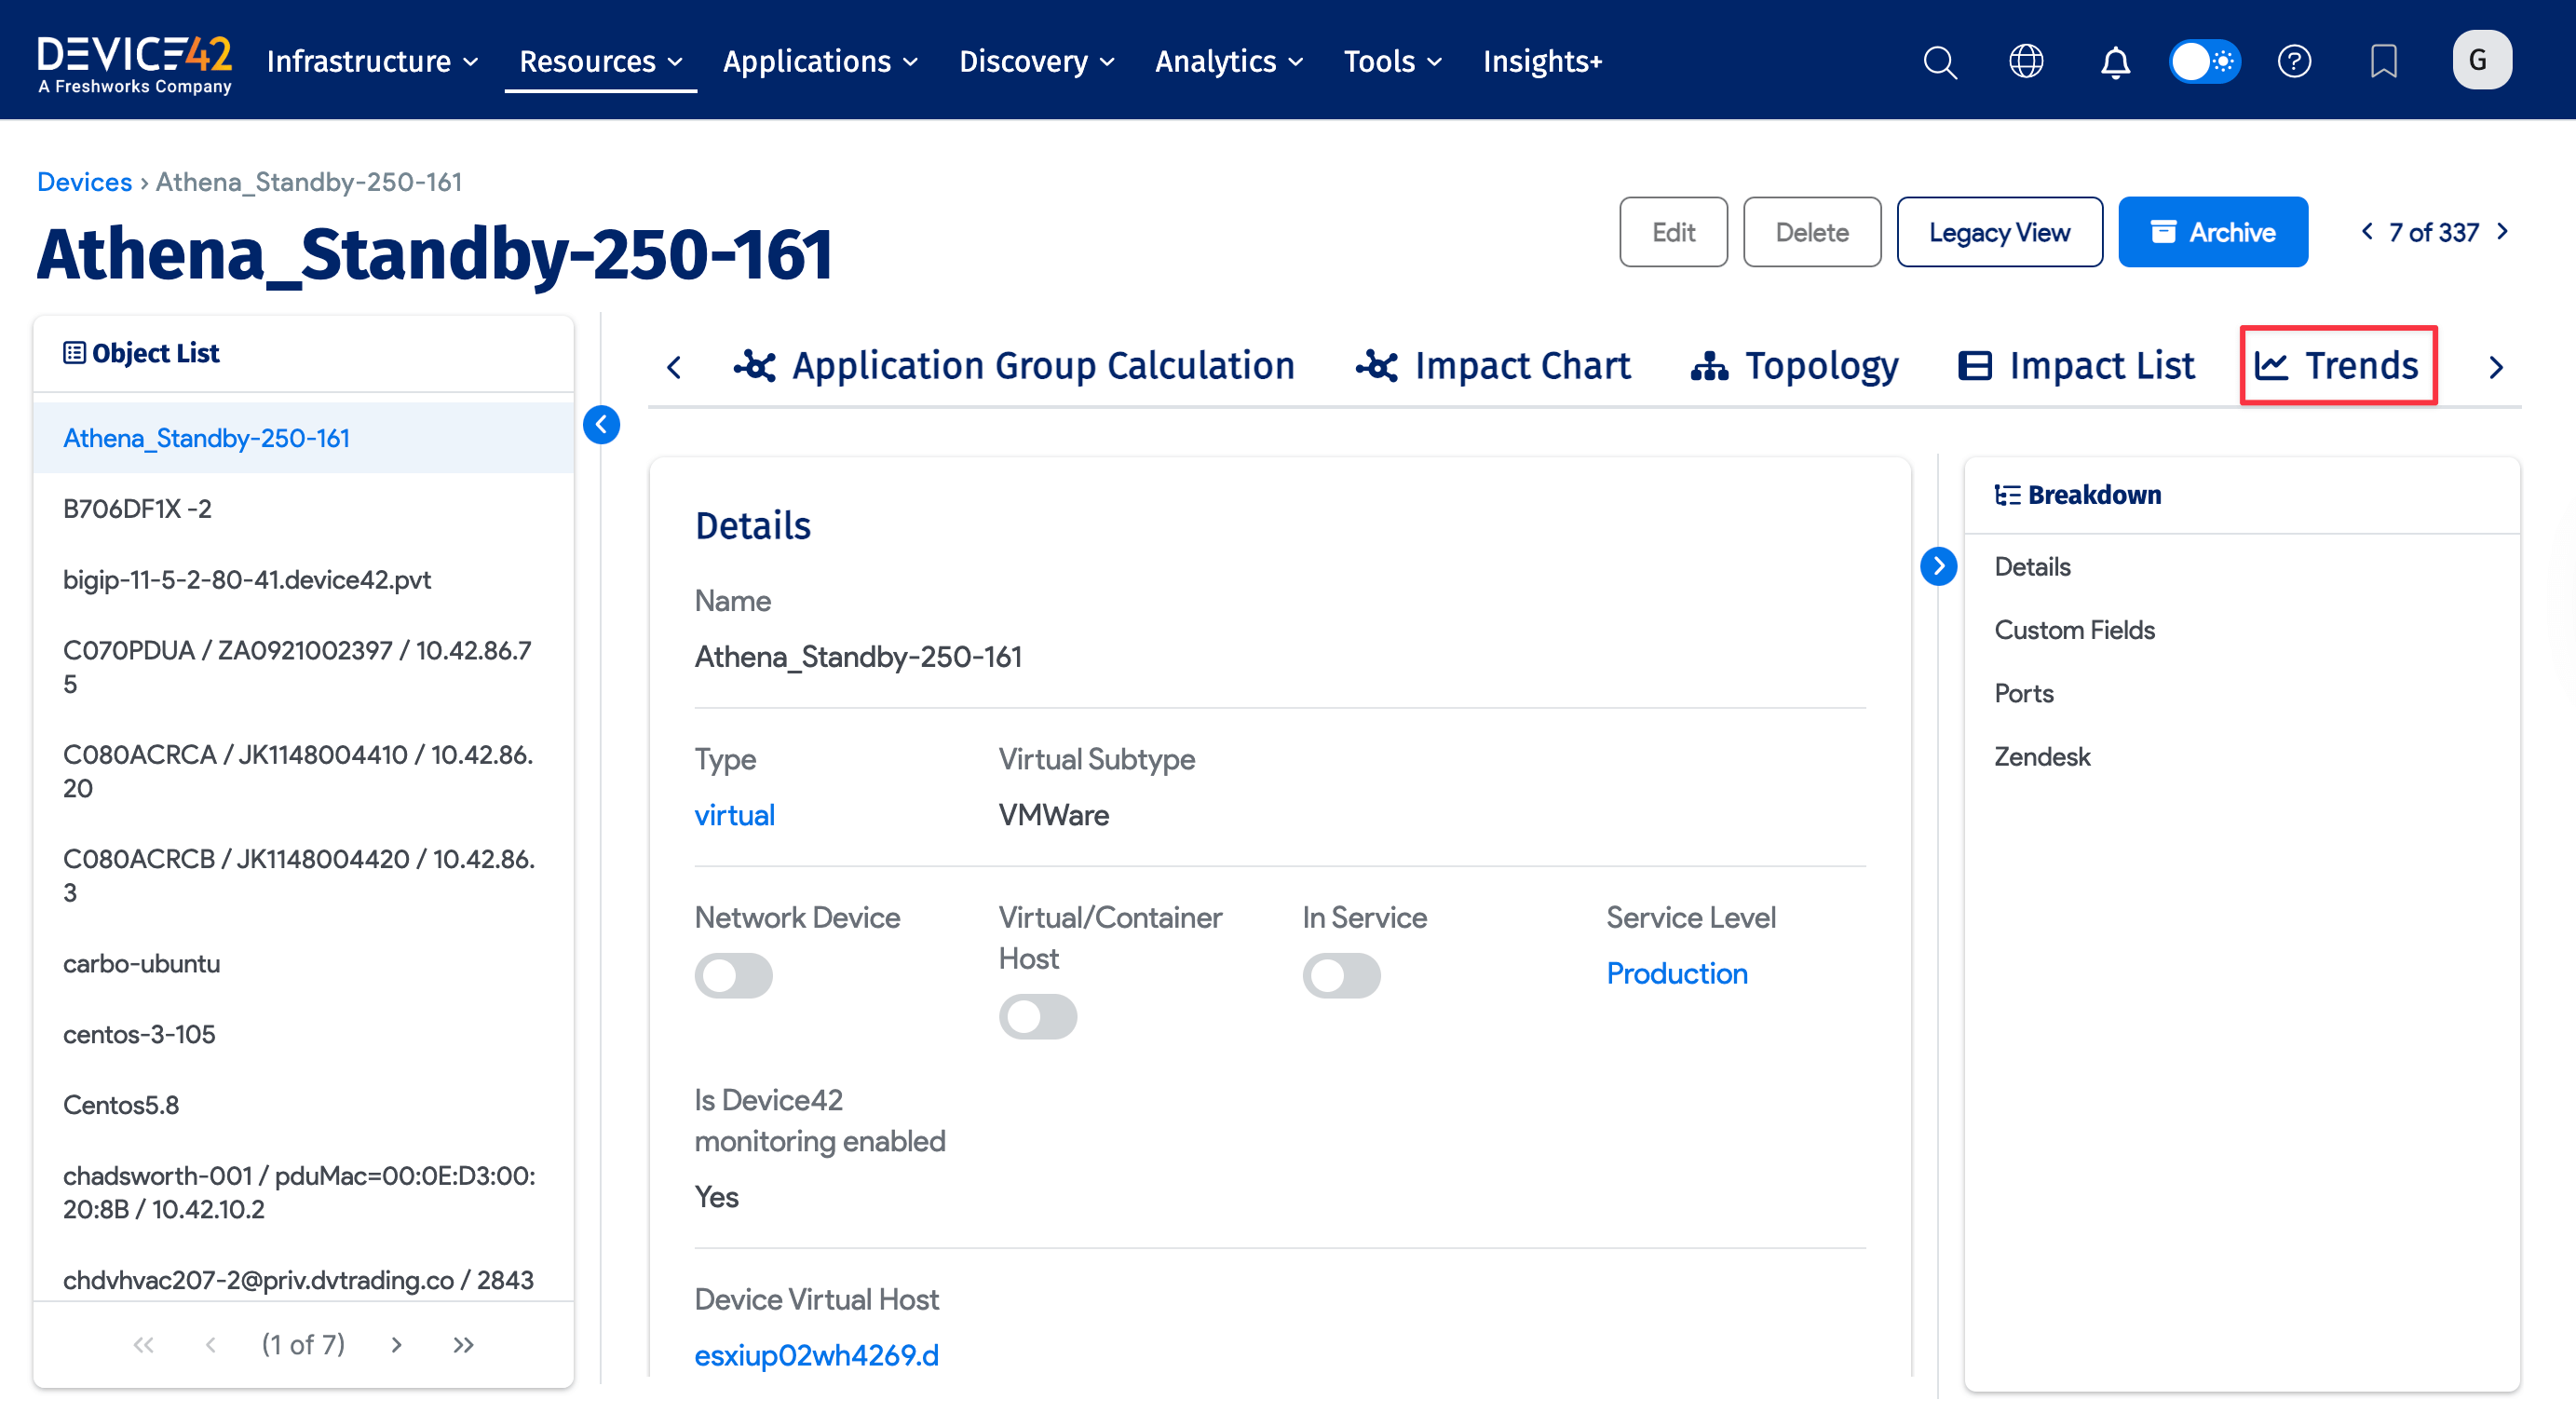Enable the In Service switch
Viewport: 2576px width, 1427px height.
1340,975
